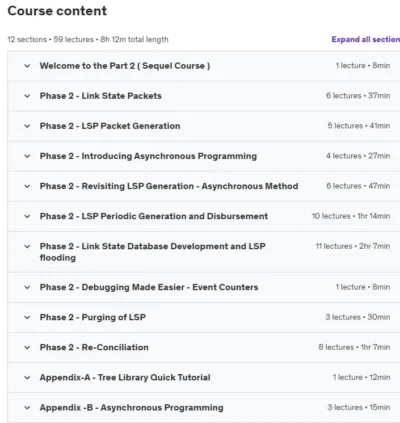Expand chevron for Revisiting LSP Generation section
This screenshot has height=423, width=400.
point(27,186)
